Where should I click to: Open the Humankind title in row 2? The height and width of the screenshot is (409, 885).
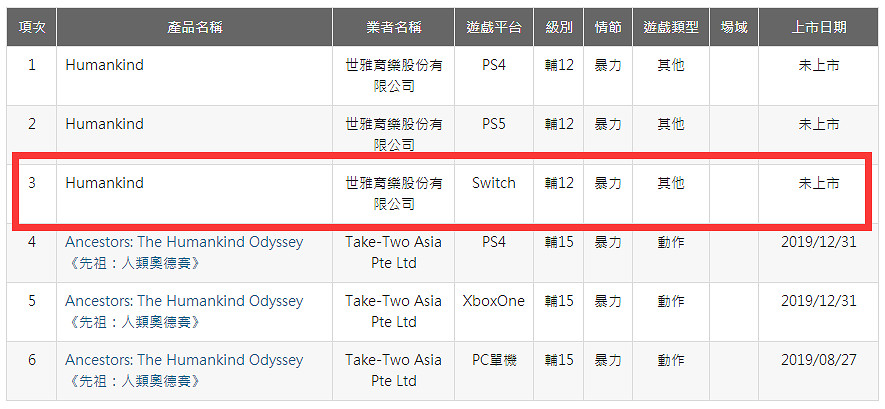tap(104, 124)
